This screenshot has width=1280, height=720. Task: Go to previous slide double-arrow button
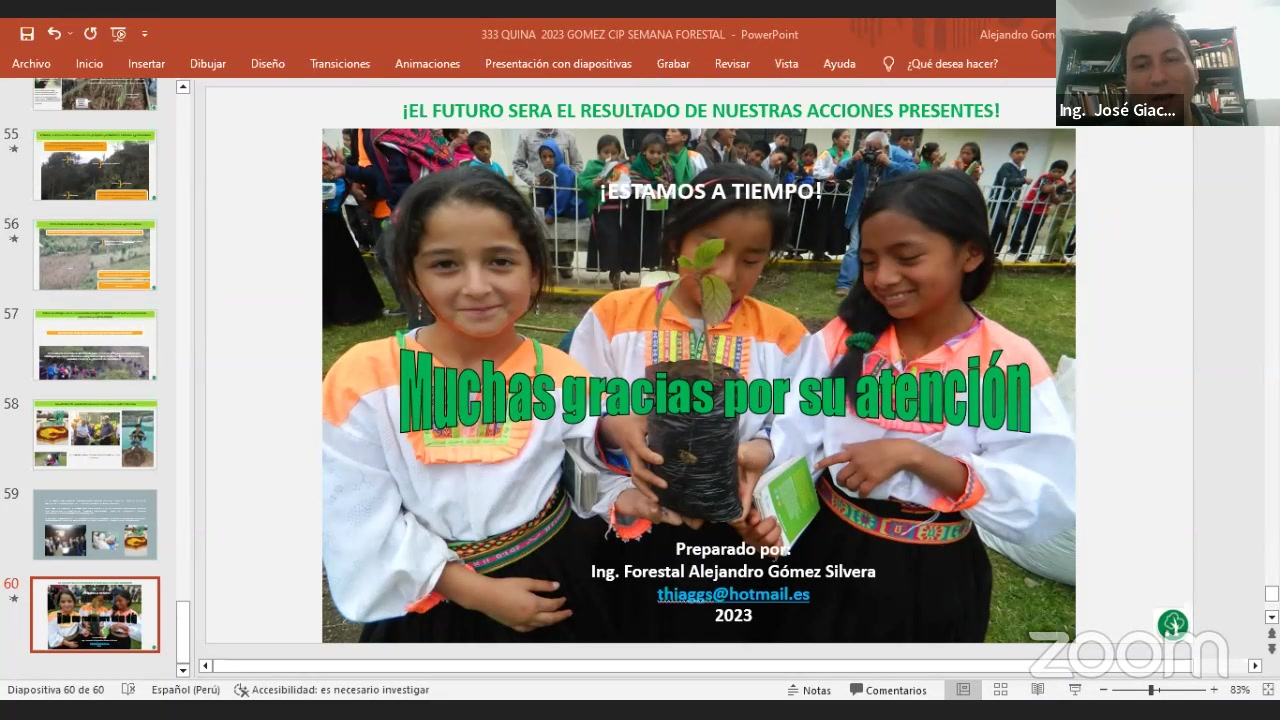(x=1272, y=633)
